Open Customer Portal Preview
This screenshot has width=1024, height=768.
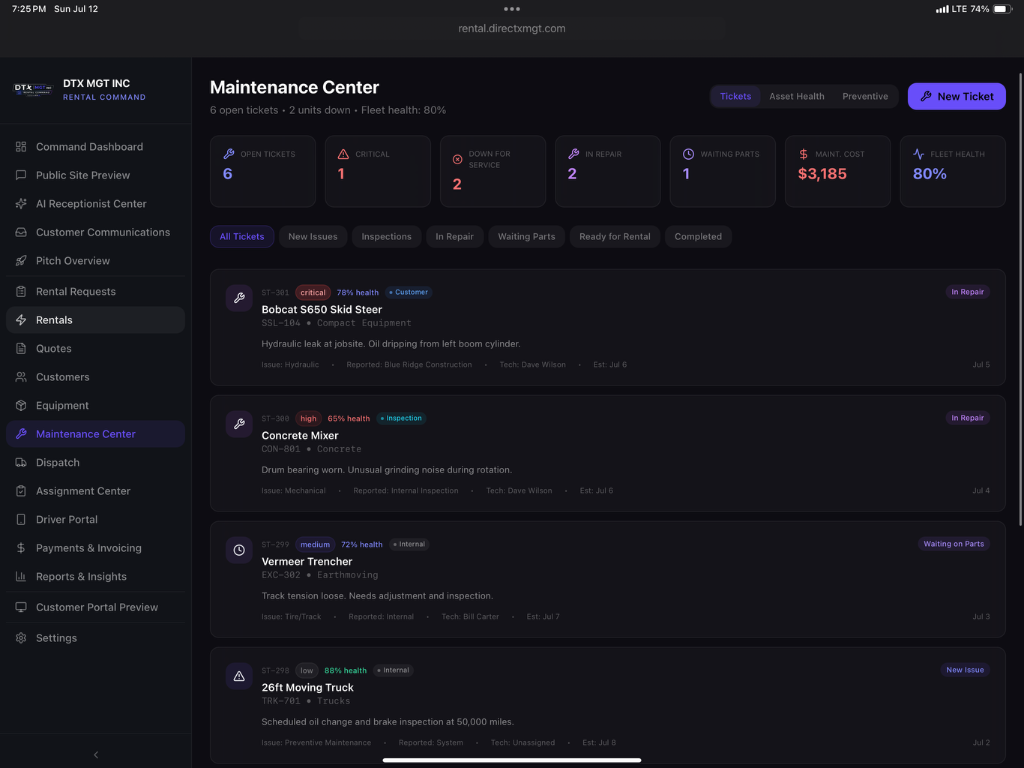pyautogui.click(x=95, y=607)
